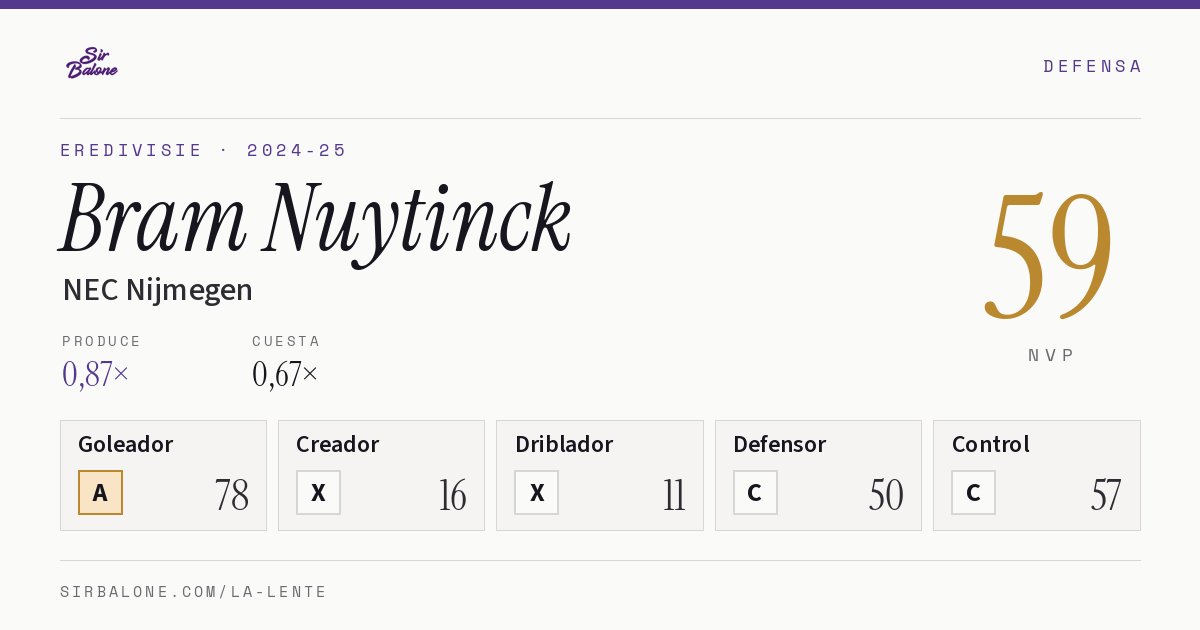Select the Creador grade X badge

(318, 492)
